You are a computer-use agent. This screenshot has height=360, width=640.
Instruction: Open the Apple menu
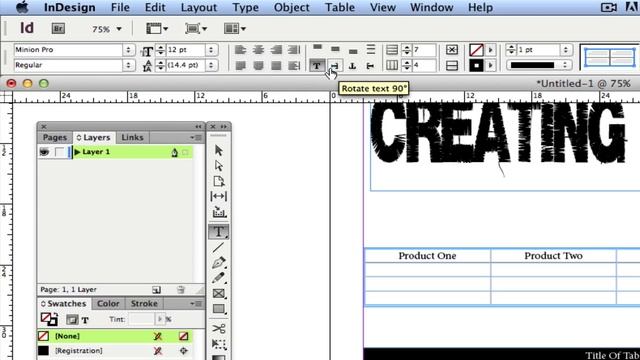(x=22, y=7)
